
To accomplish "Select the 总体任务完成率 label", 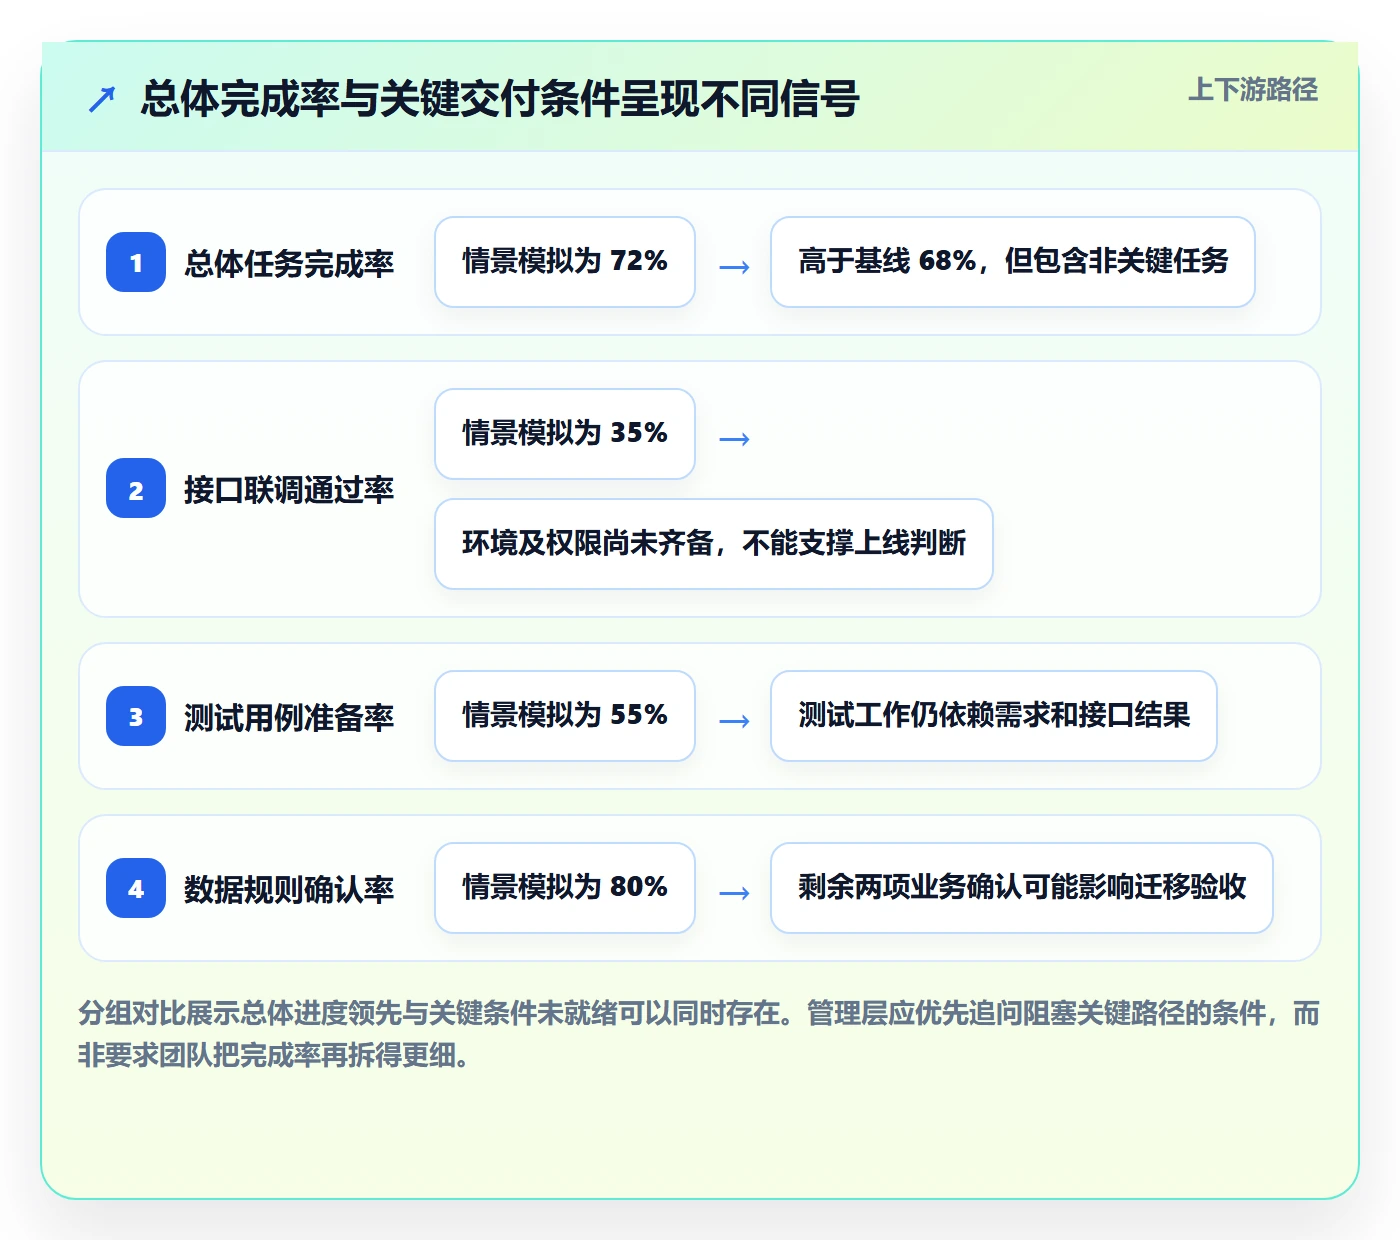I will [x=289, y=263].
